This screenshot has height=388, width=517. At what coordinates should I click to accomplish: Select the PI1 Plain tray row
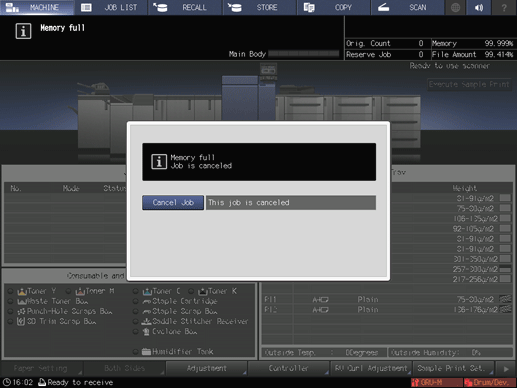(x=387, y=299)
